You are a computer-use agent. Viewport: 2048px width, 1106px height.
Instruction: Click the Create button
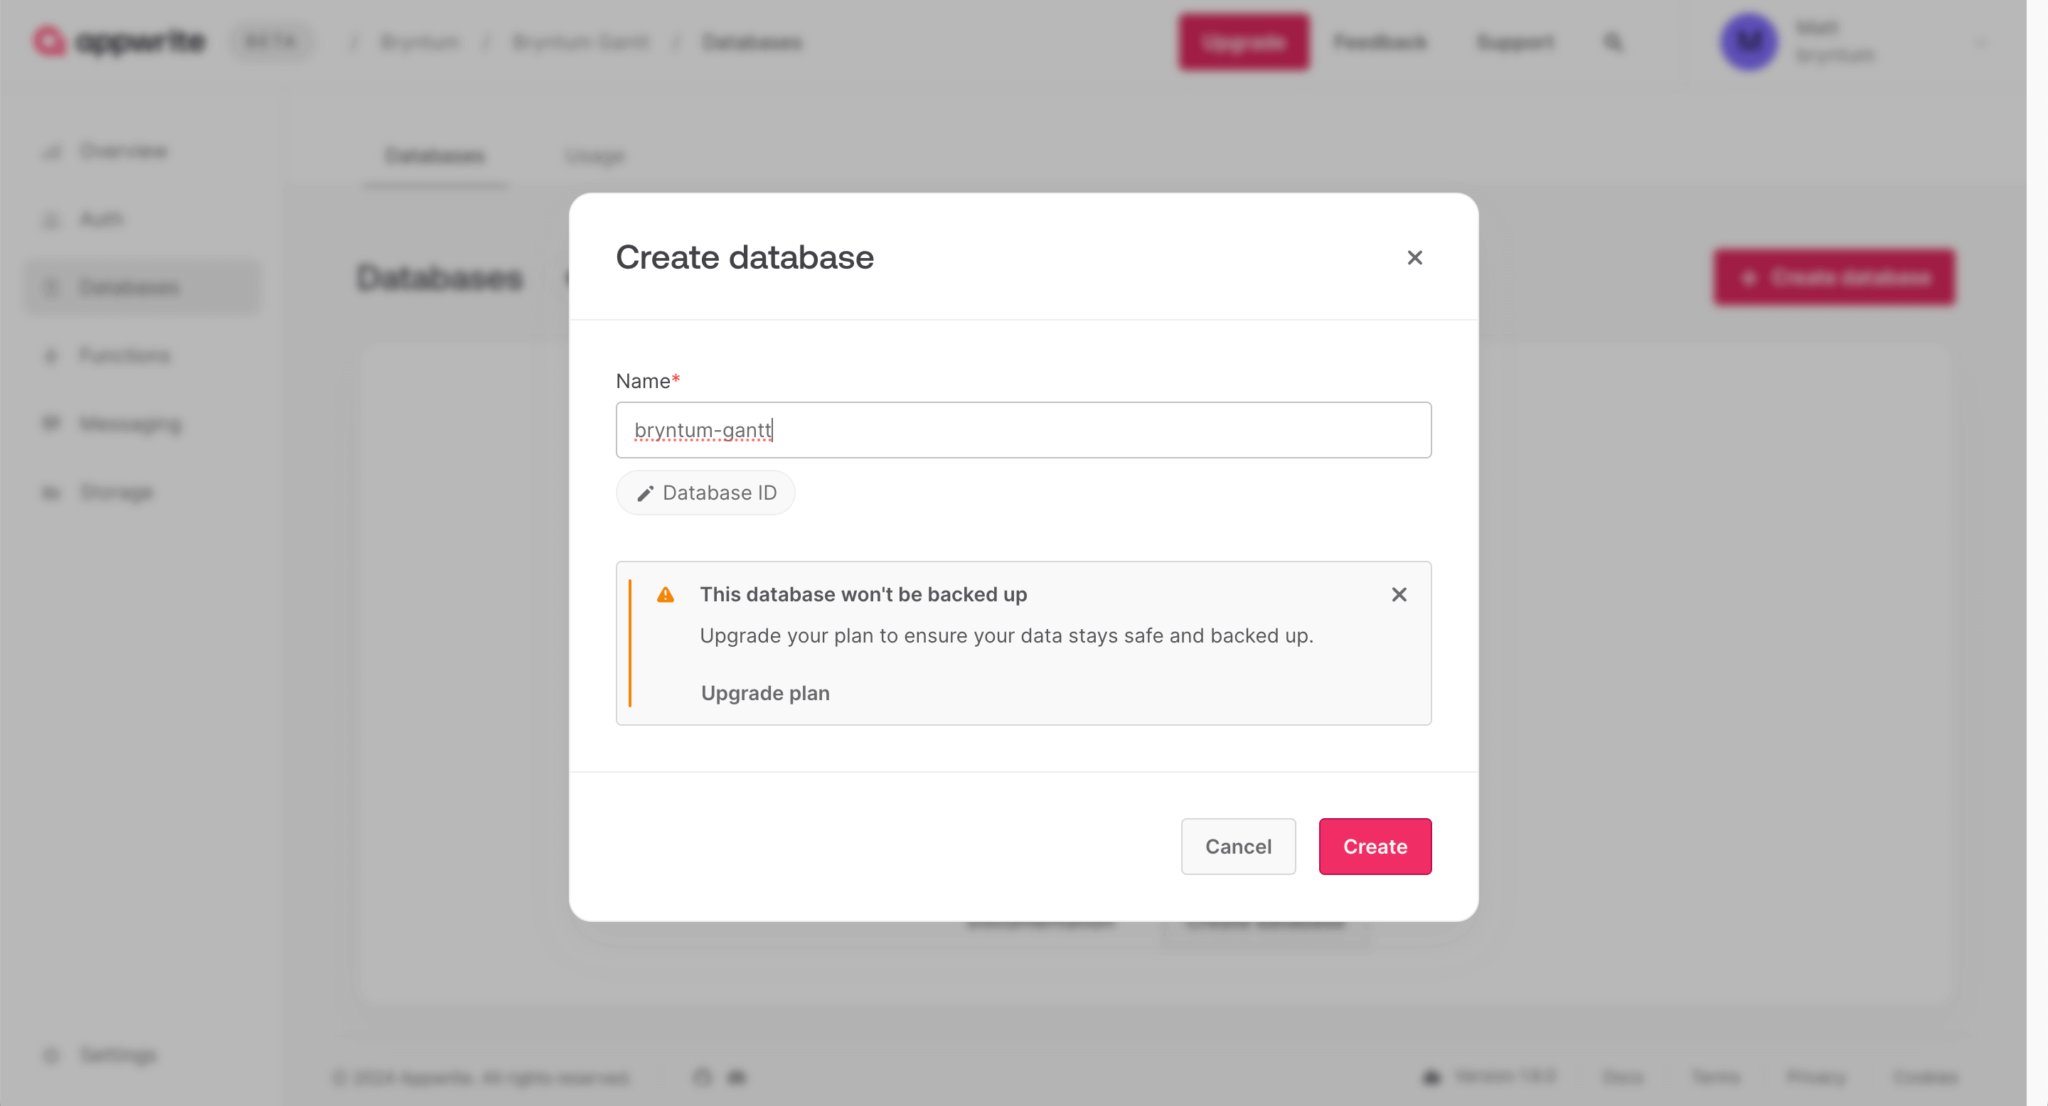(1375, 847)
